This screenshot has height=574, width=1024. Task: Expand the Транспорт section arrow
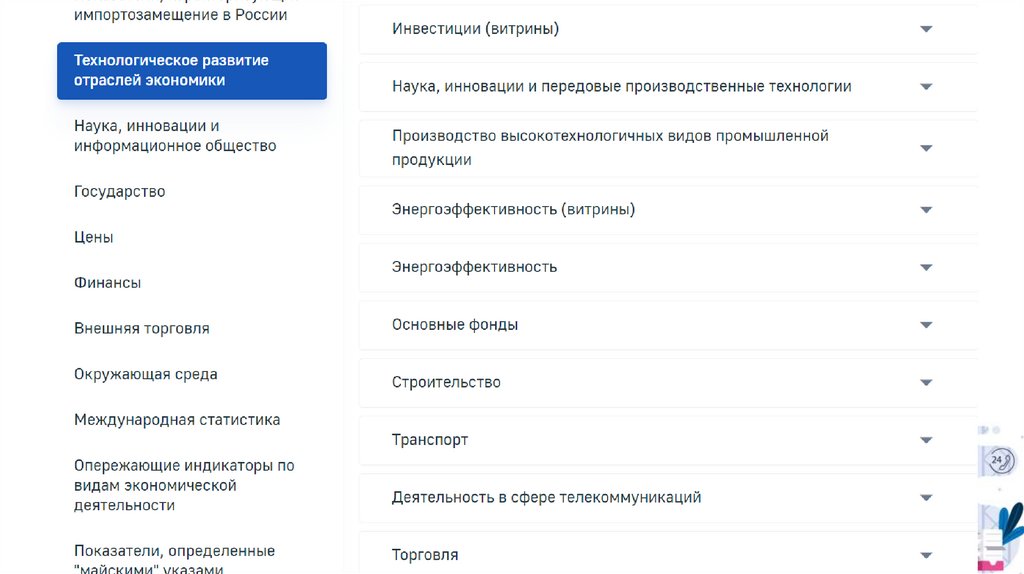pyautogui.click(x=926, y=440)
